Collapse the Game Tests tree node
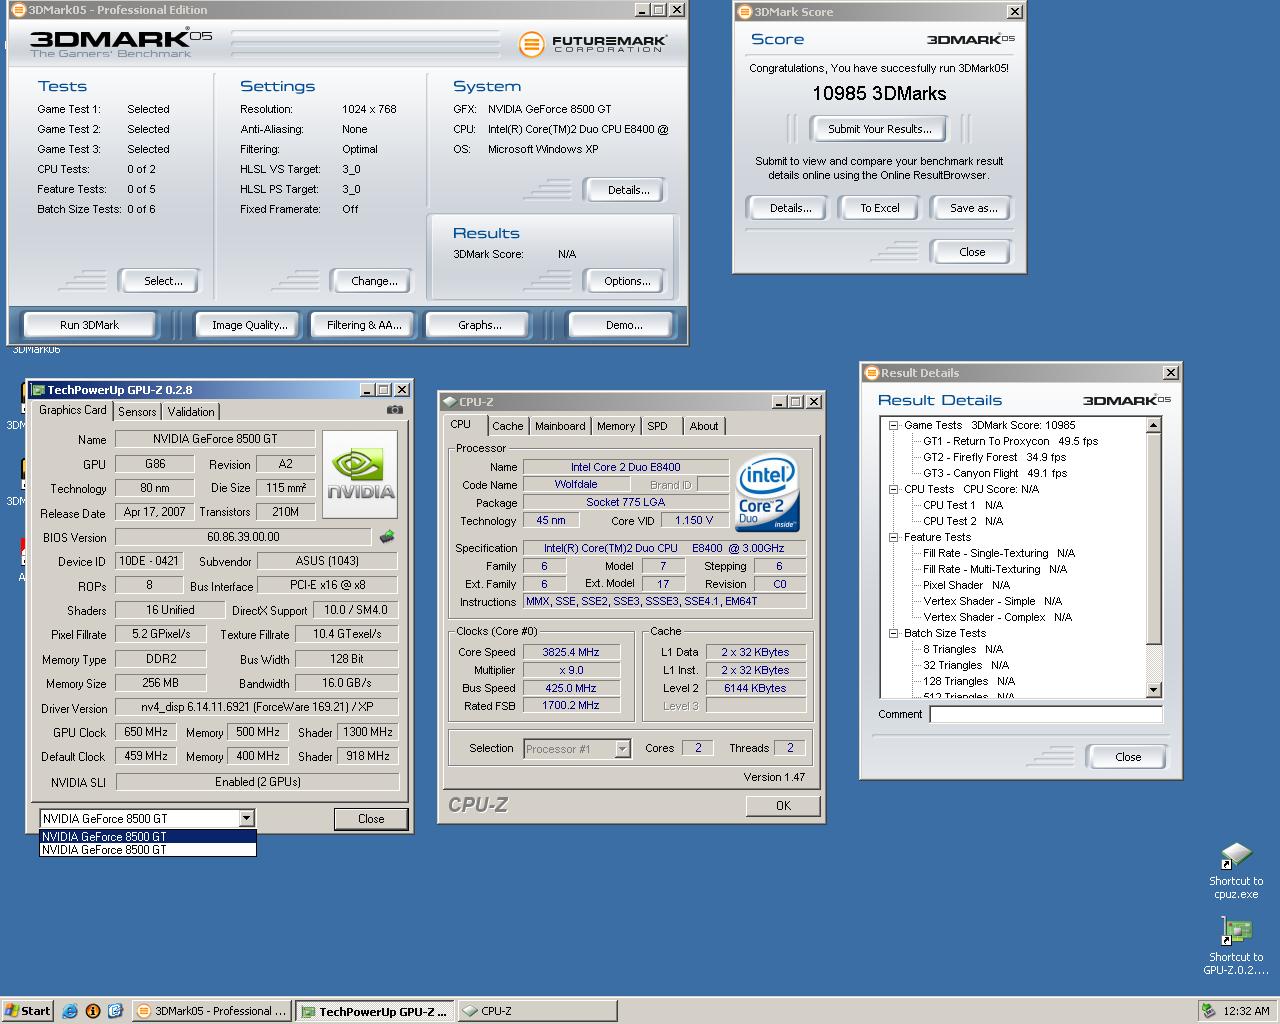This screenshot has width=1280, height=1024. point(894,425)
